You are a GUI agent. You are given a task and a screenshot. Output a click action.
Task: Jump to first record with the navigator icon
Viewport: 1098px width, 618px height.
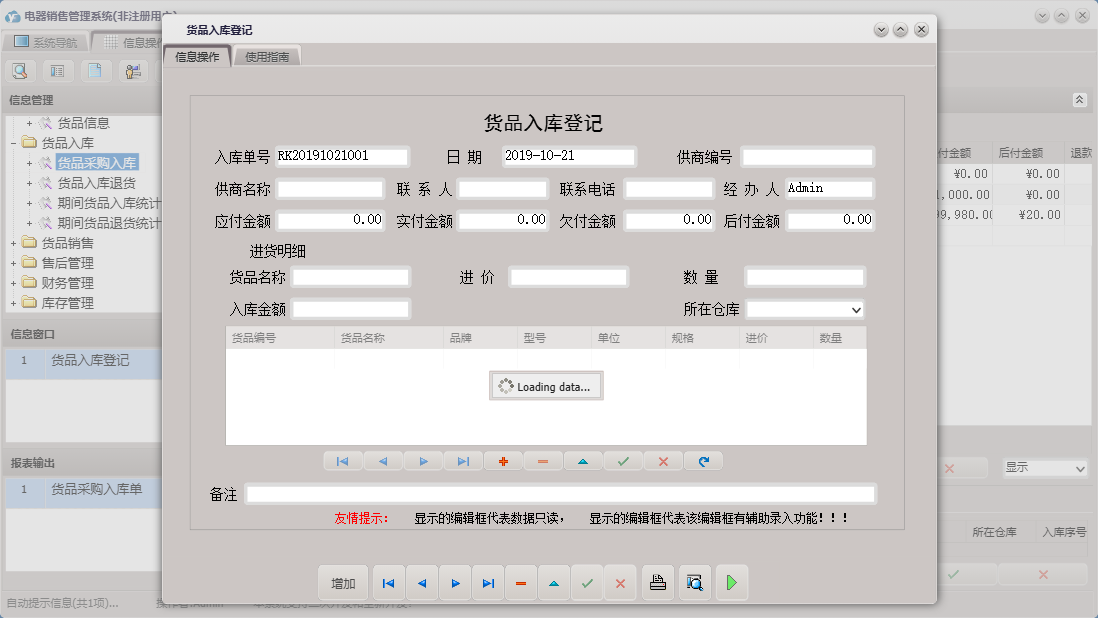click(x=344, y=461)
